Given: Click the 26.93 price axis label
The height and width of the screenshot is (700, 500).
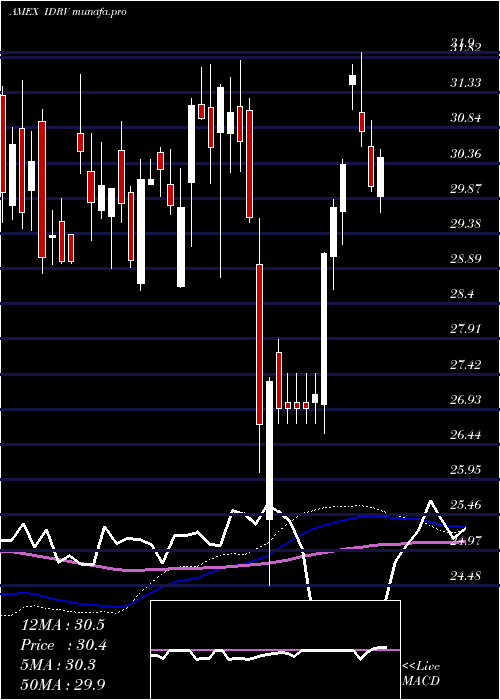Looking at the screenshot, I should click(466, 399).
